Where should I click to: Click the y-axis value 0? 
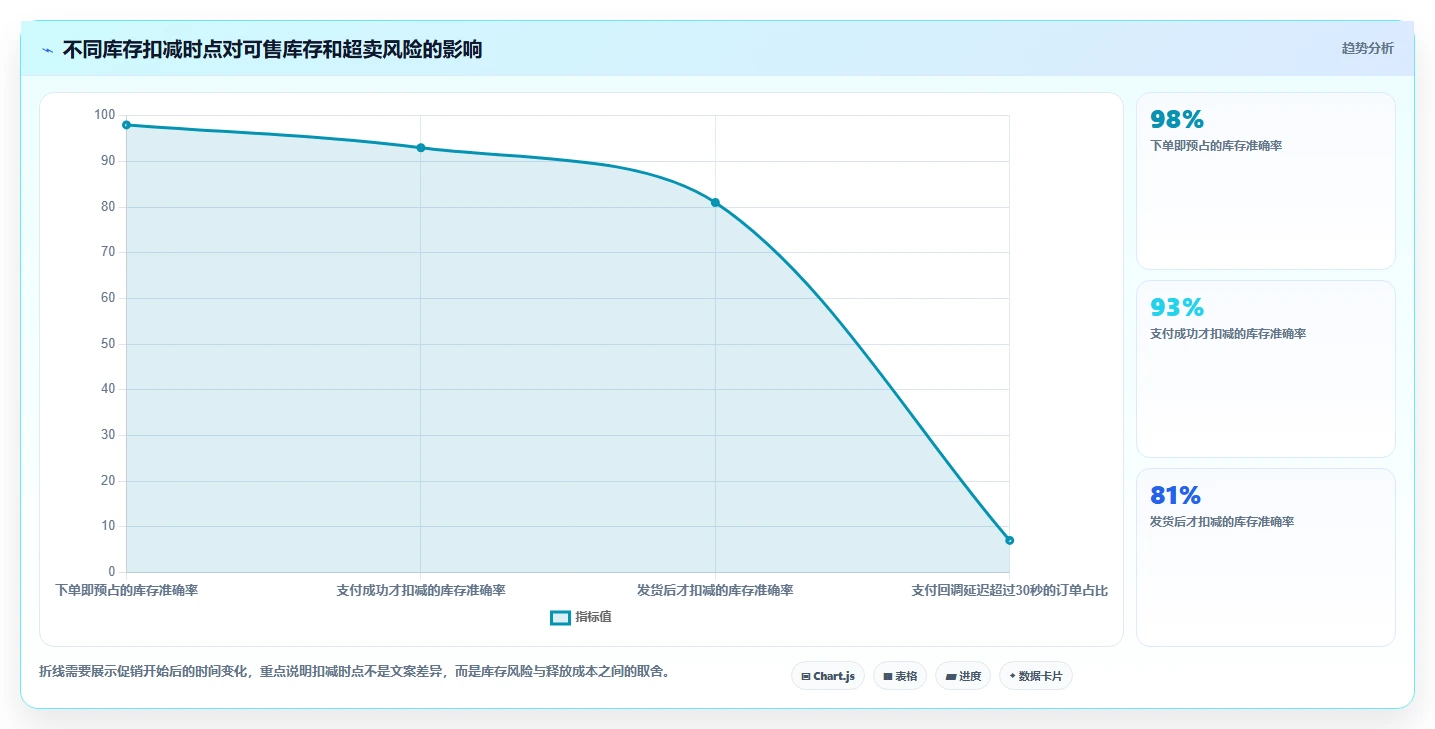[112, 572]
